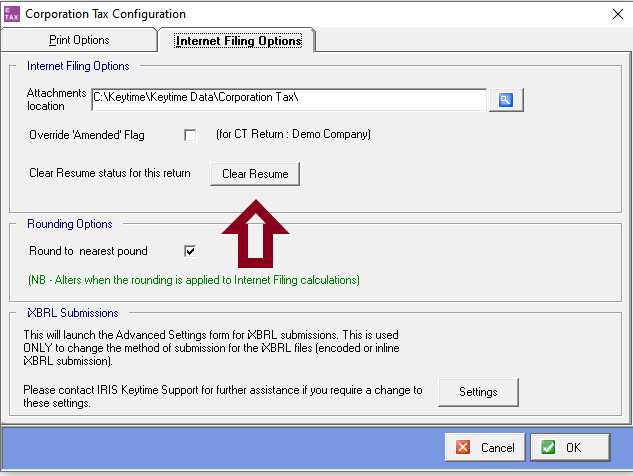
Task: Untick the Round to nearest pound checkbox
Action: click(190, 251)
